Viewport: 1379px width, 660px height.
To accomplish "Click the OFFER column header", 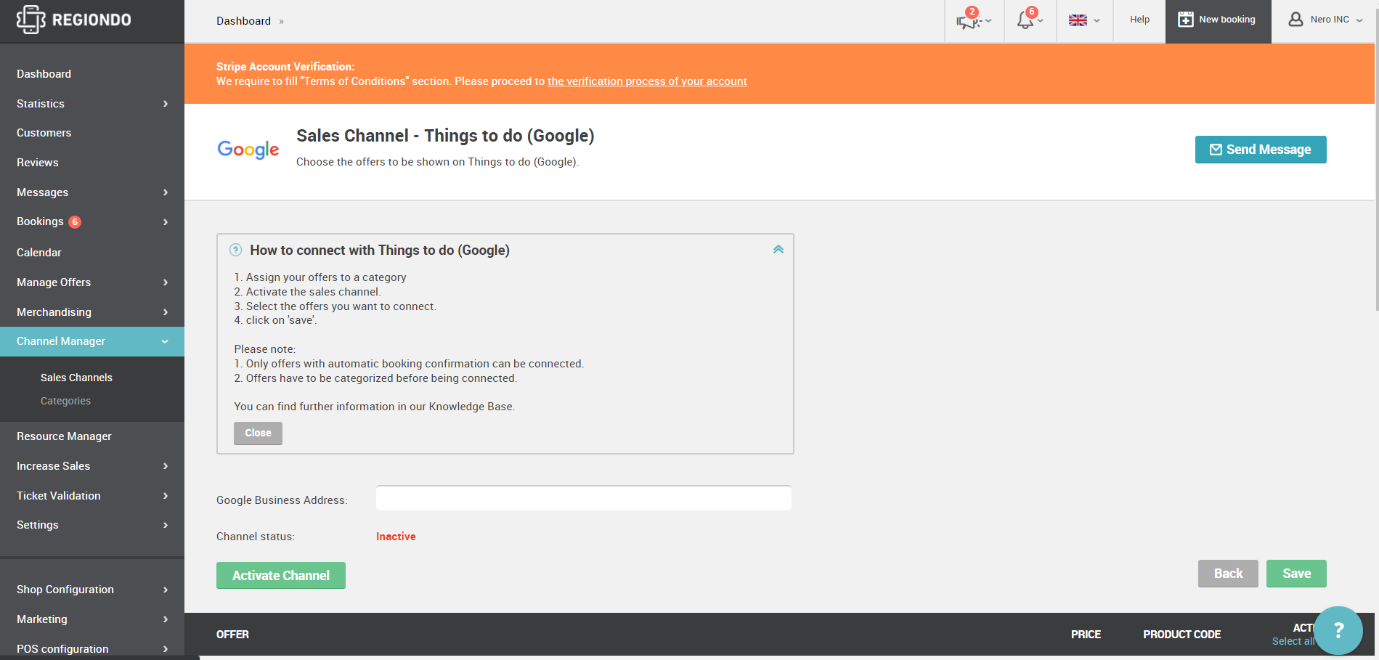I will 232,634.
